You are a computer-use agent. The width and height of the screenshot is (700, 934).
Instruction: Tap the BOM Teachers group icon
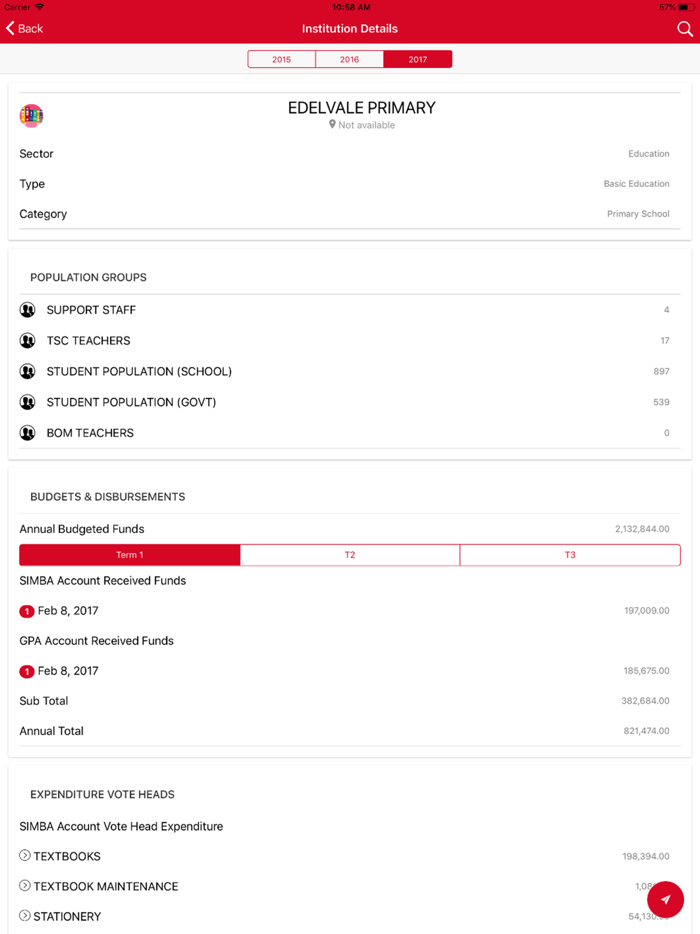tap(28, 433)
